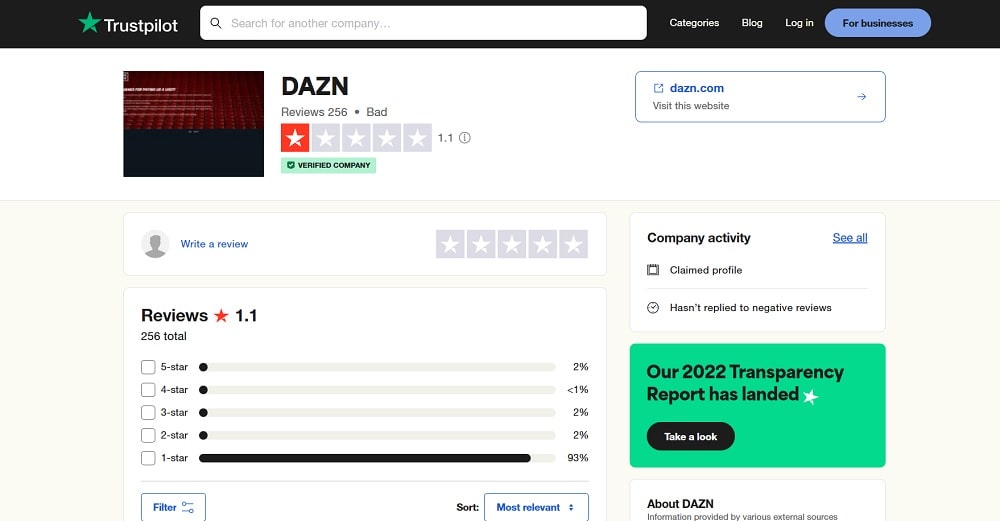The width and height of the screenshot is (1000, 521).
Task: Click the 5-star 2% rating bar
Action: click(377, 367)
